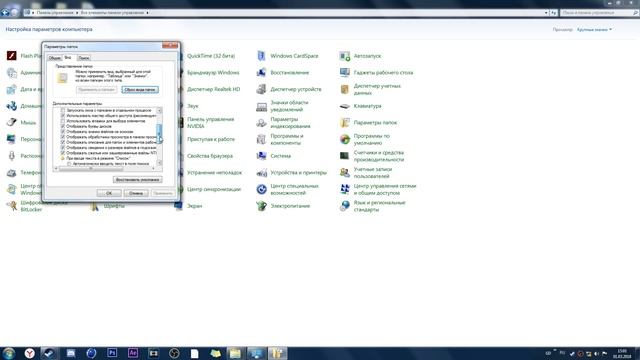This screenshot has width=640, height=360.
Task: Open the Электропитание icon
Action: click(262, 206)
